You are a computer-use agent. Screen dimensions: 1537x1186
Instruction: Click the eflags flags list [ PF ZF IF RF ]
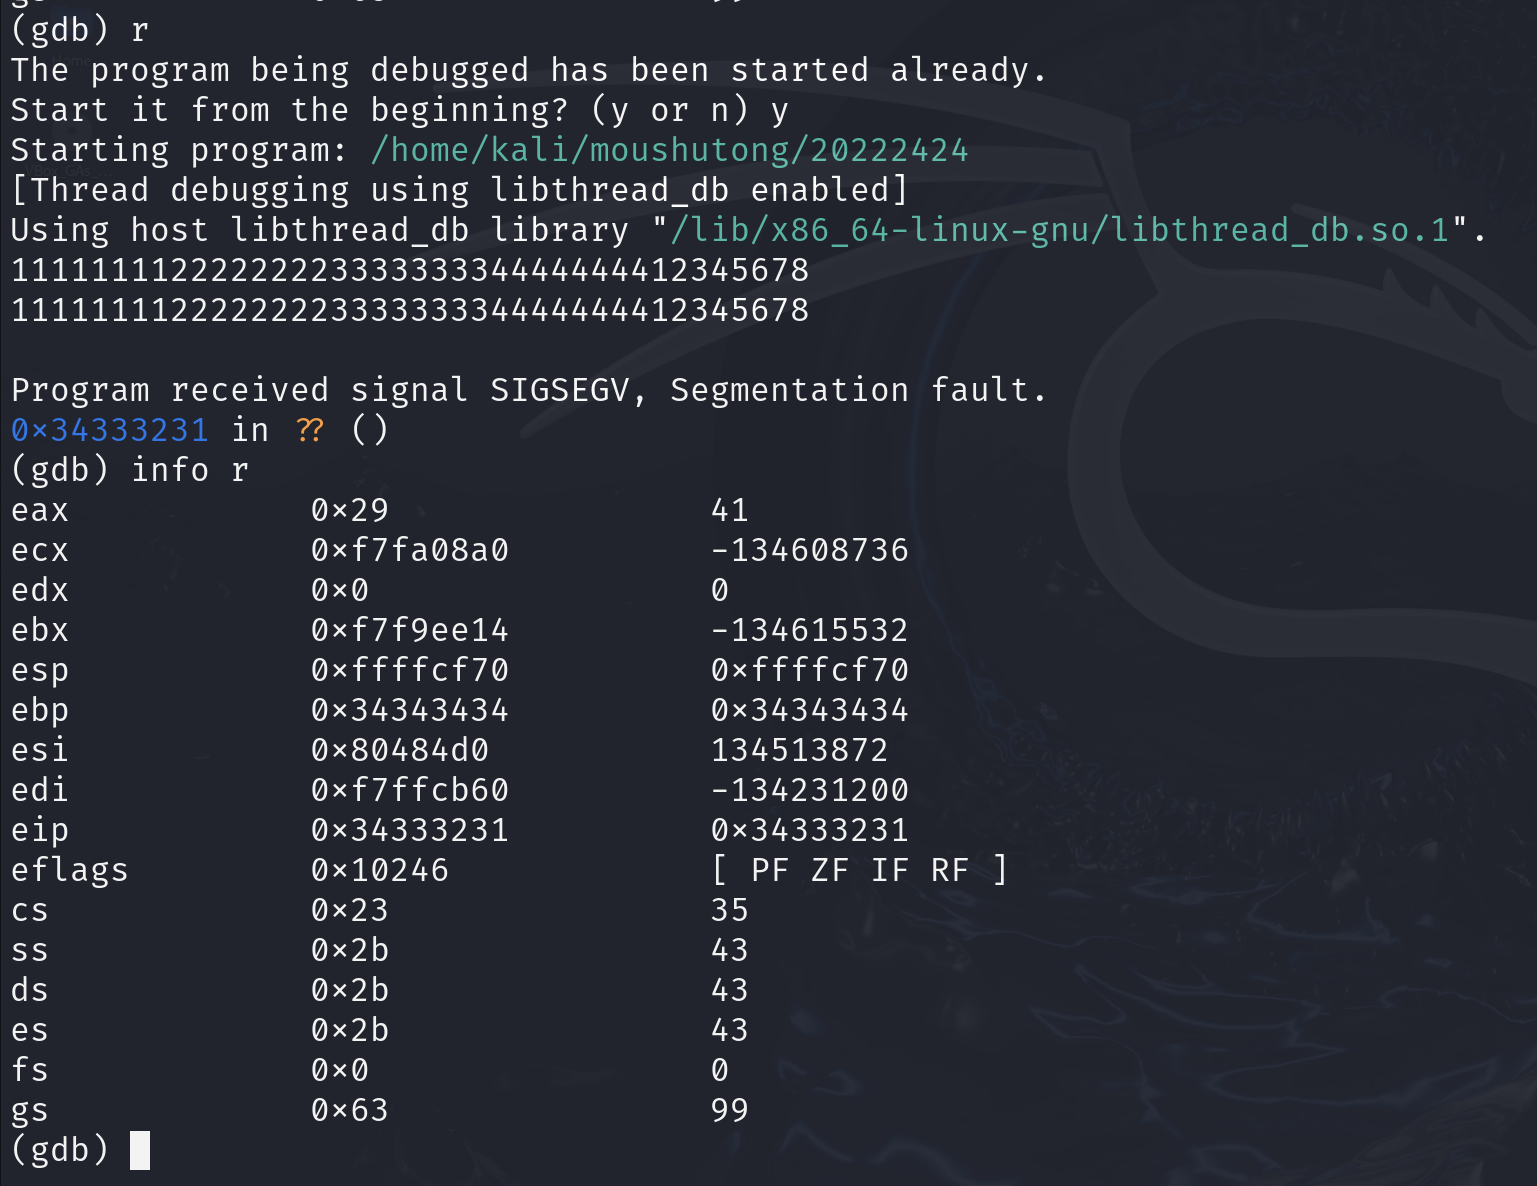pos(860,870)
